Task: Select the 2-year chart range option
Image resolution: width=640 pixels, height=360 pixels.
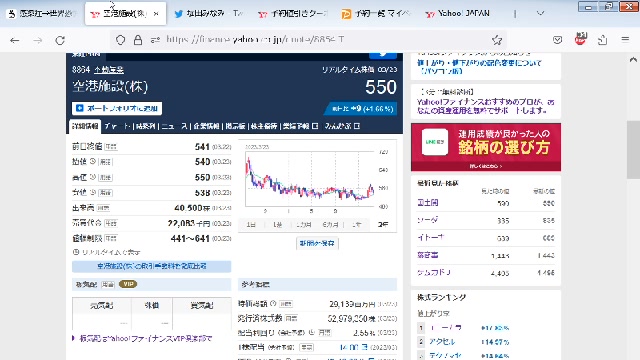Action: [x=383, y=224]
